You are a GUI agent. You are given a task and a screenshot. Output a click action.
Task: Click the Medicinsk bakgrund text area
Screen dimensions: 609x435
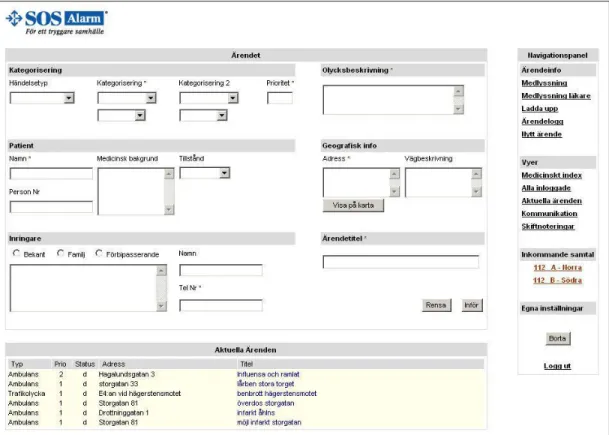(136, 191)
